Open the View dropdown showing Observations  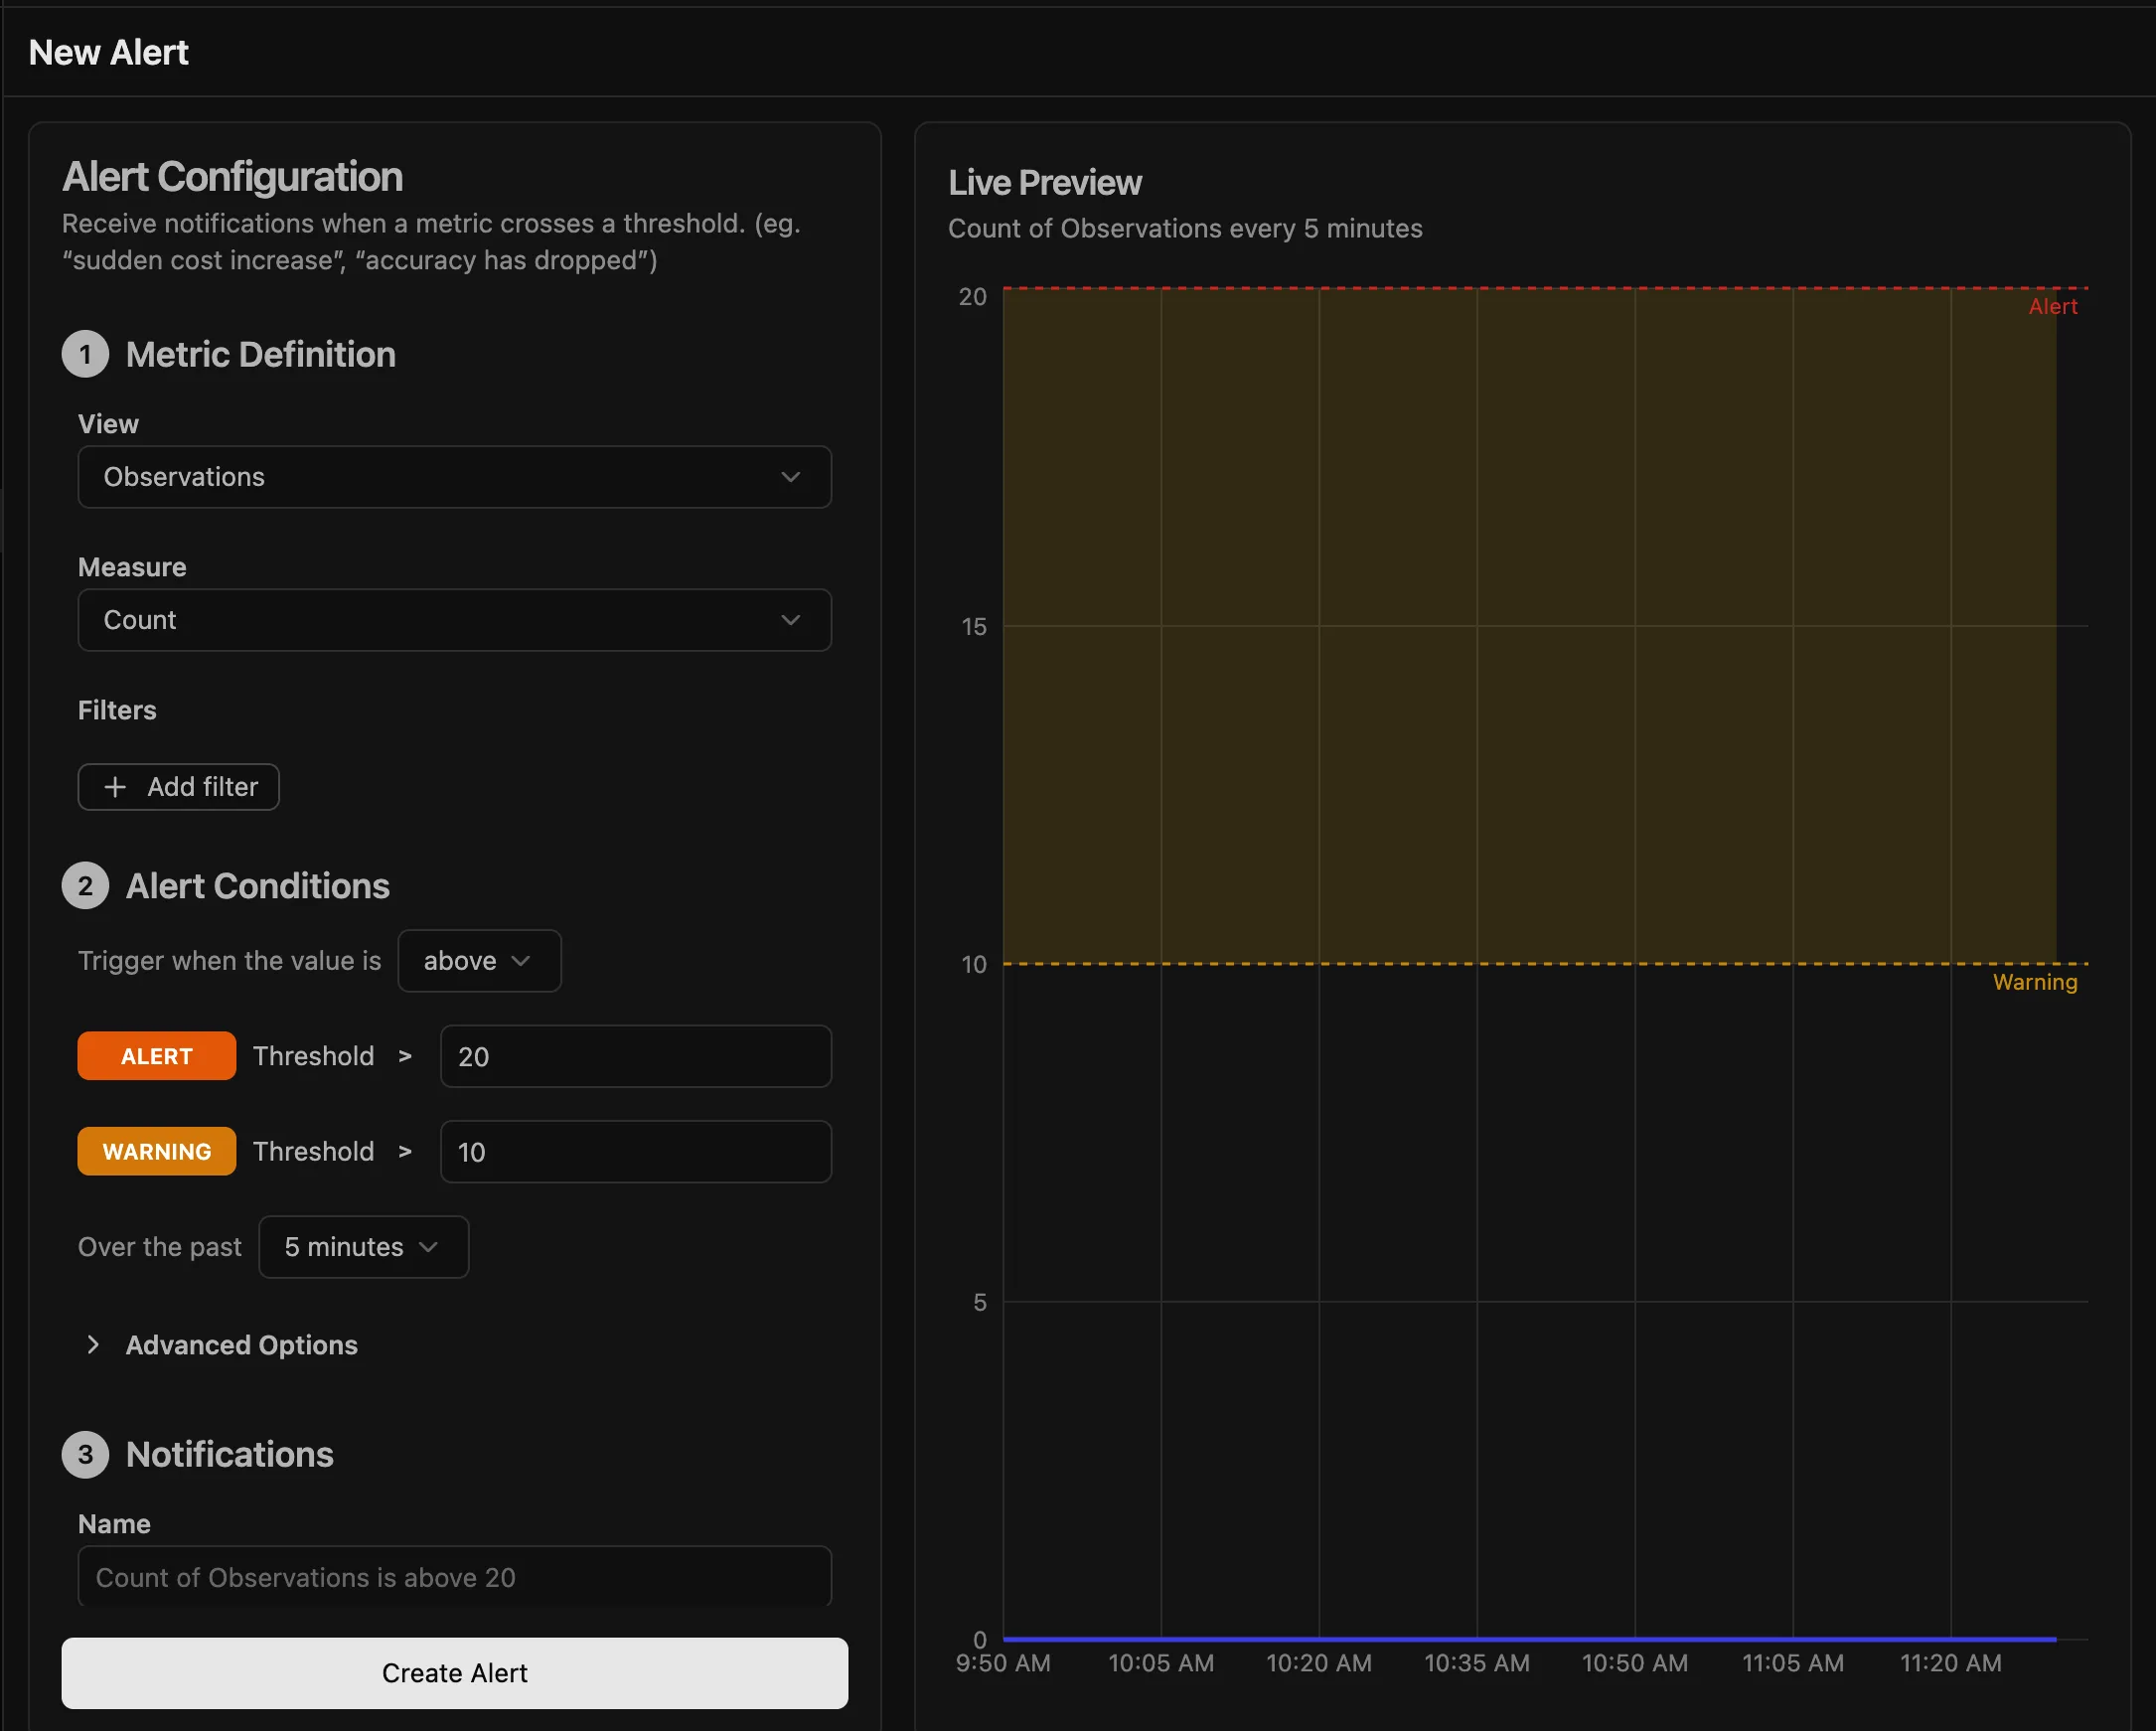tap(454, 477)
